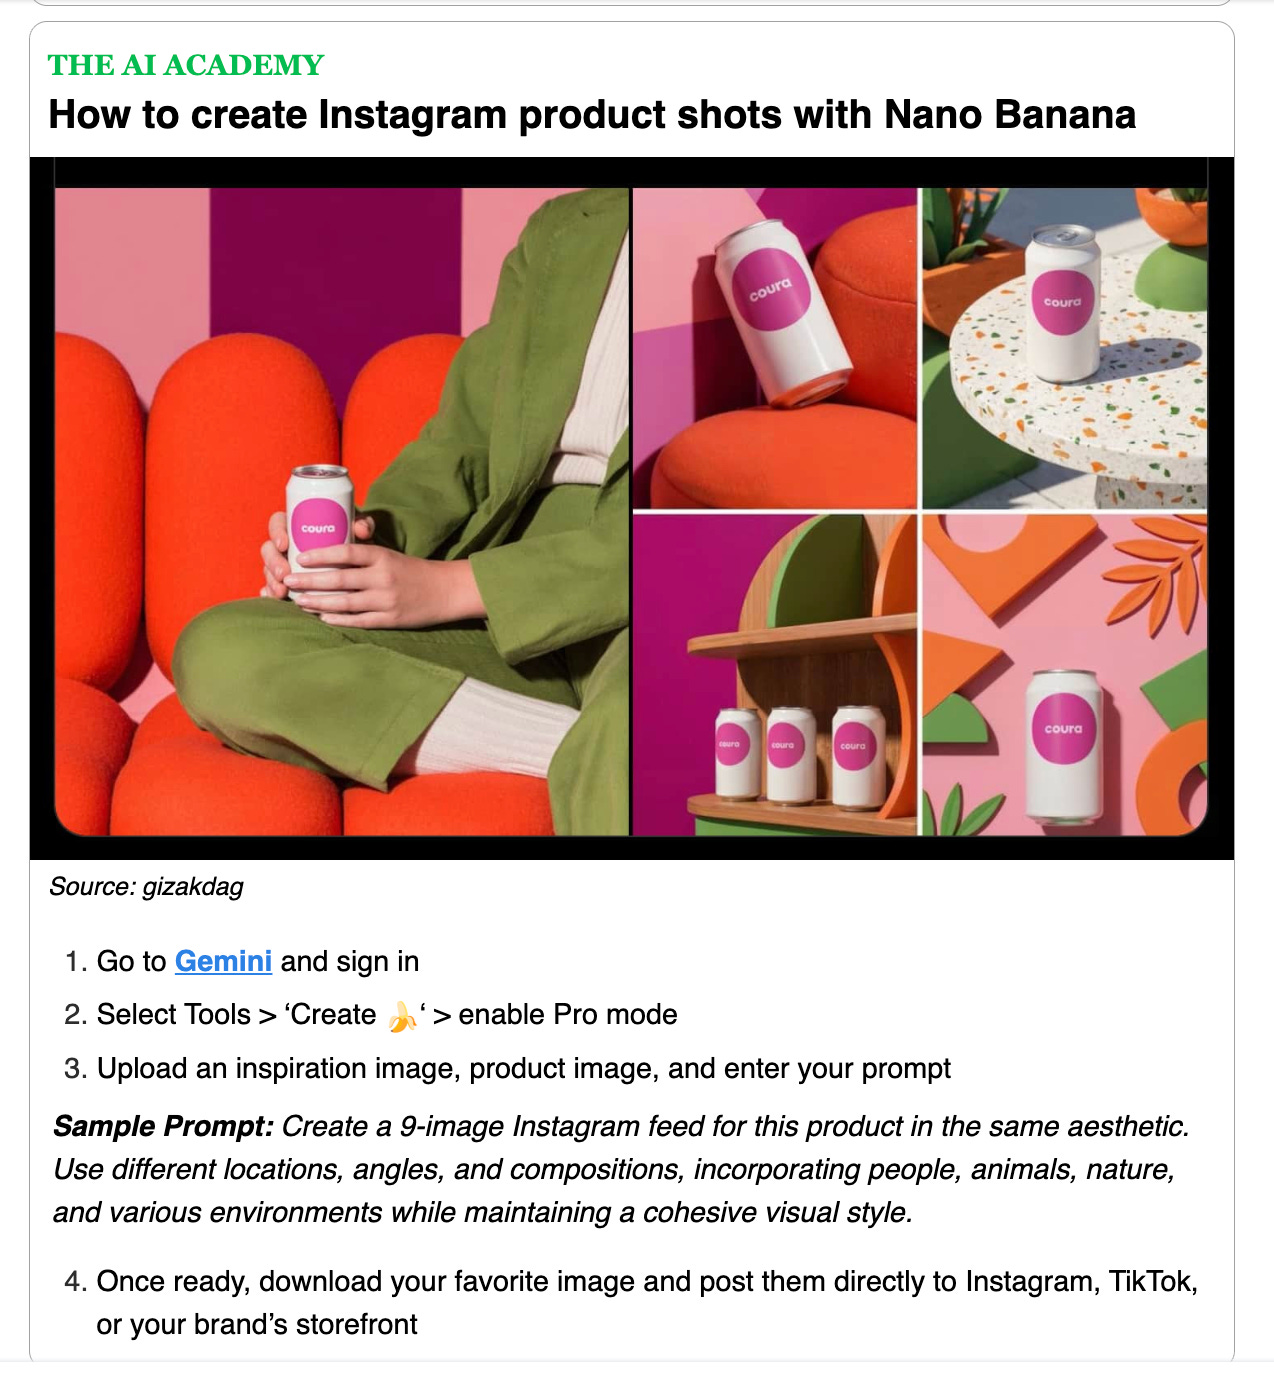1274x1376 pixels.
Task: Click 'your brand's storefront' text line
Action: click(x=257, y=1325)
